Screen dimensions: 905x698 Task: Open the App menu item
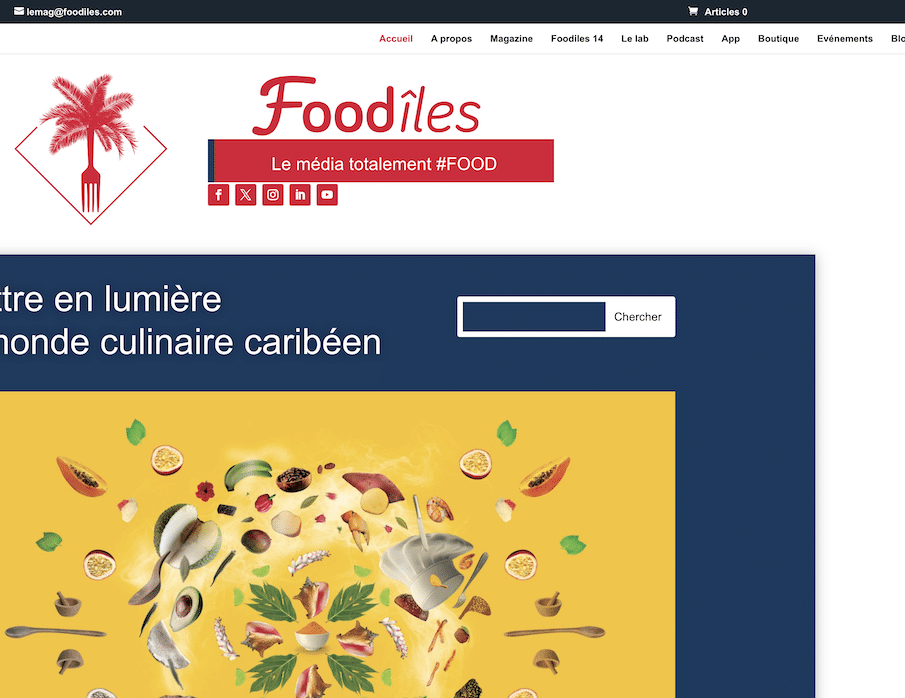730,39
